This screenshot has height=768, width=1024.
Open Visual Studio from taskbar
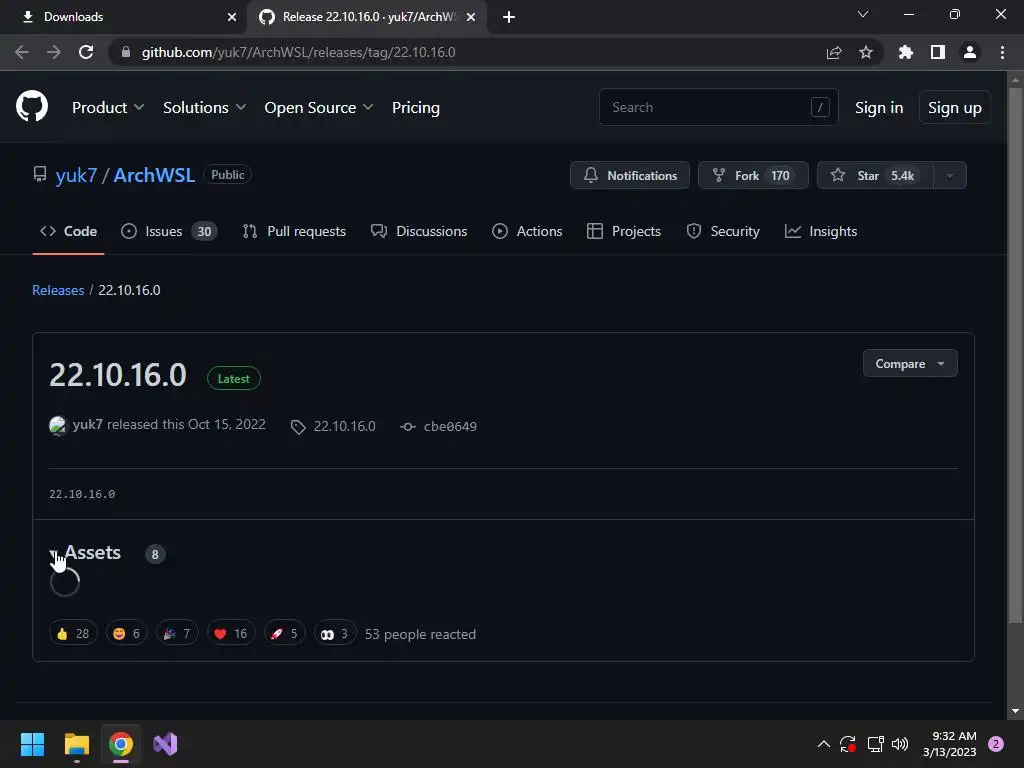[165, 744]
